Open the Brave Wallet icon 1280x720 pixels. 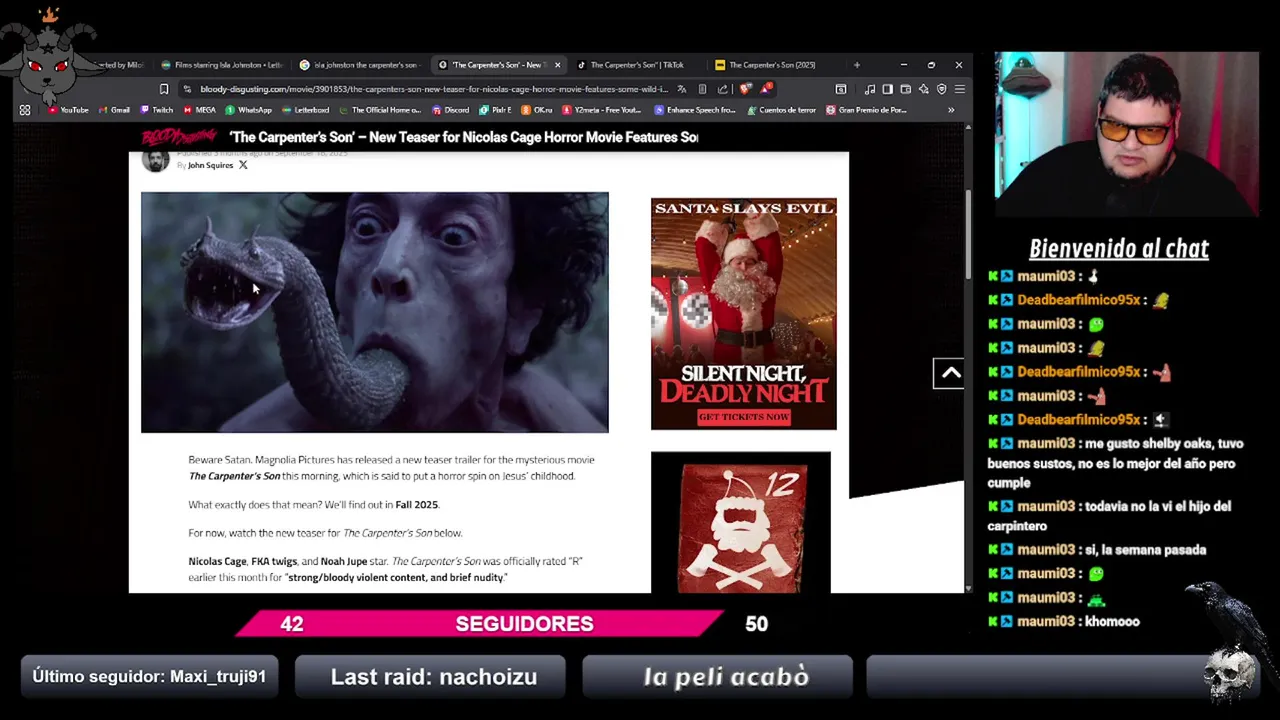[905, 89]
